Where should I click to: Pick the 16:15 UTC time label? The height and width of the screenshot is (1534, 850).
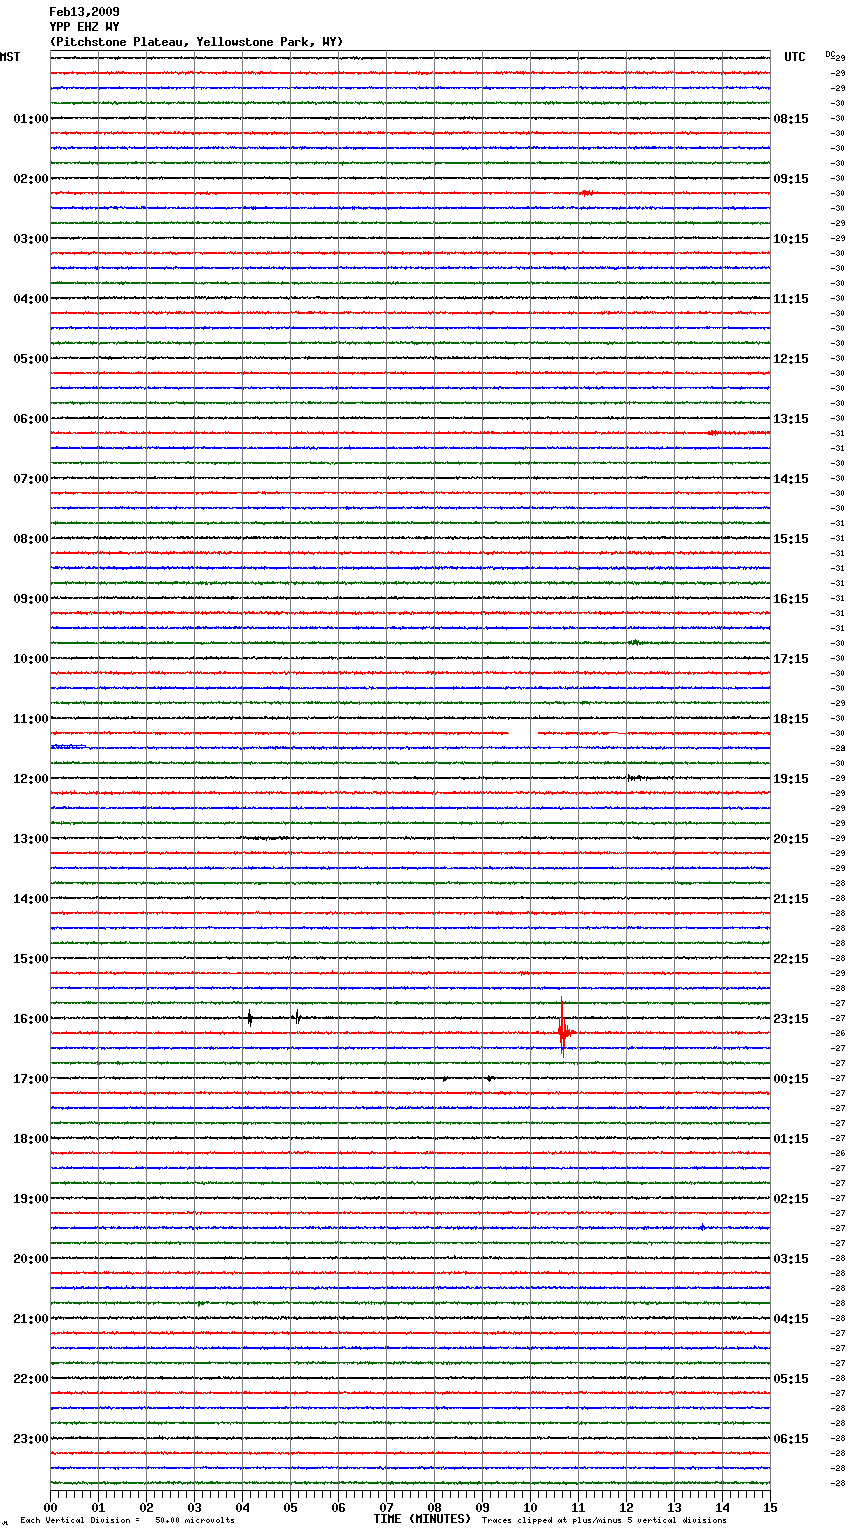point(791,599)
